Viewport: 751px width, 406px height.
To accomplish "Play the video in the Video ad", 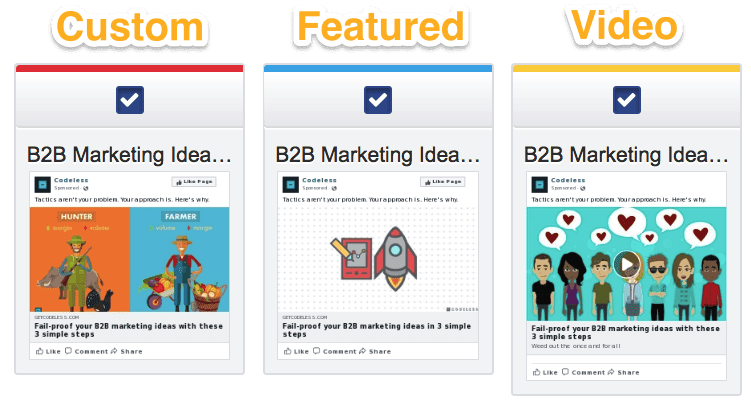I will click(x=627, y=264).
